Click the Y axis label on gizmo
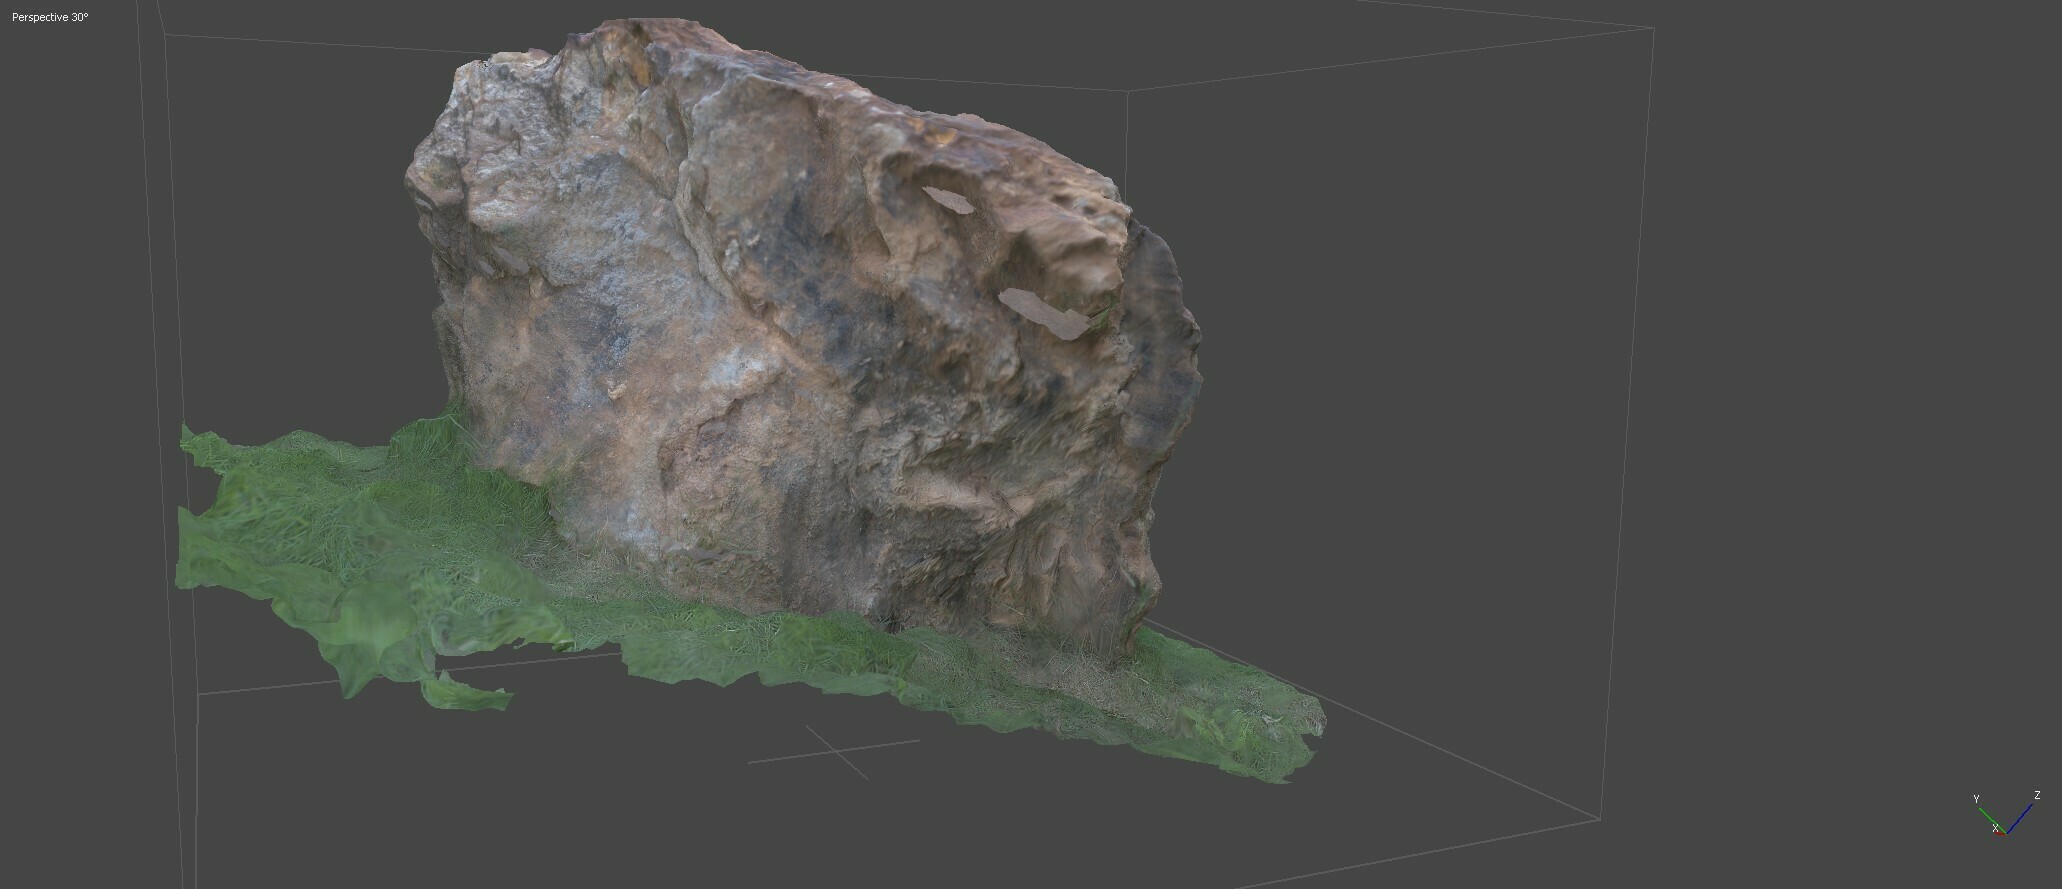Screen dimensions: 2062x889 (1976, 799)
